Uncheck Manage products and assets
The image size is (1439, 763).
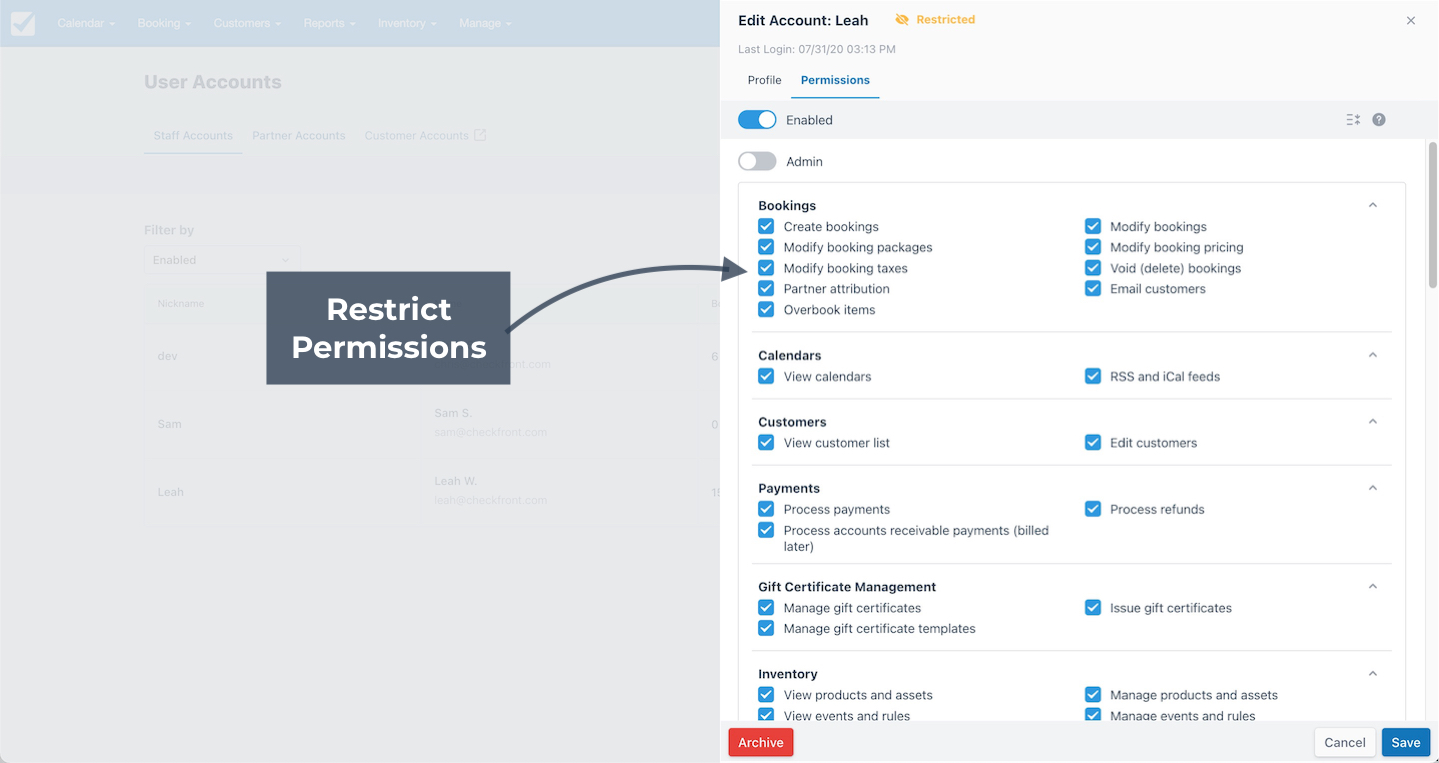pos(1093,694)
